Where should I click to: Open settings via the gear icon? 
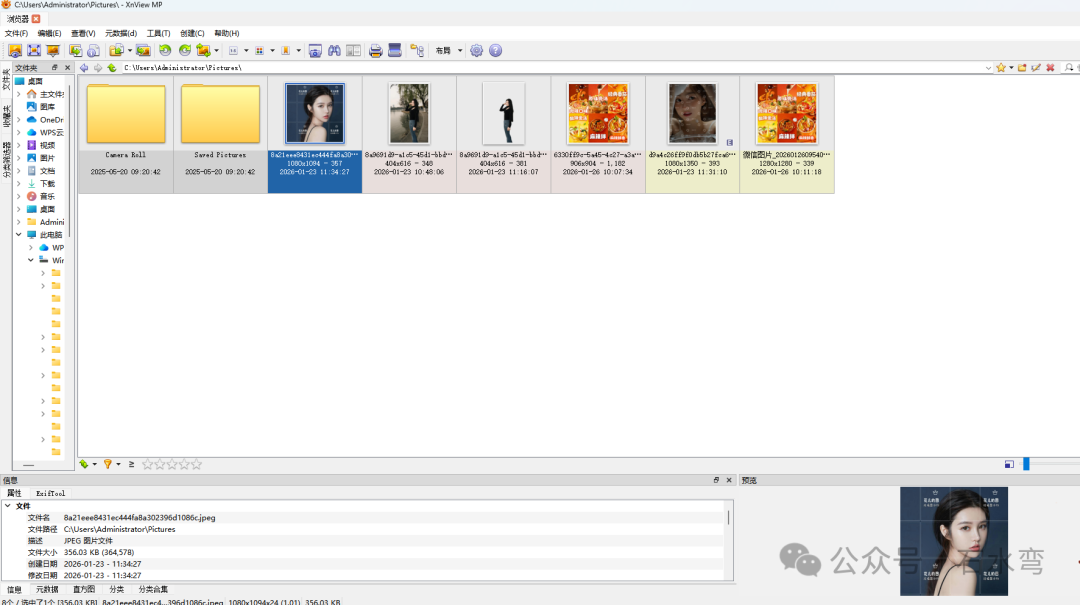[x=476, y=50]
